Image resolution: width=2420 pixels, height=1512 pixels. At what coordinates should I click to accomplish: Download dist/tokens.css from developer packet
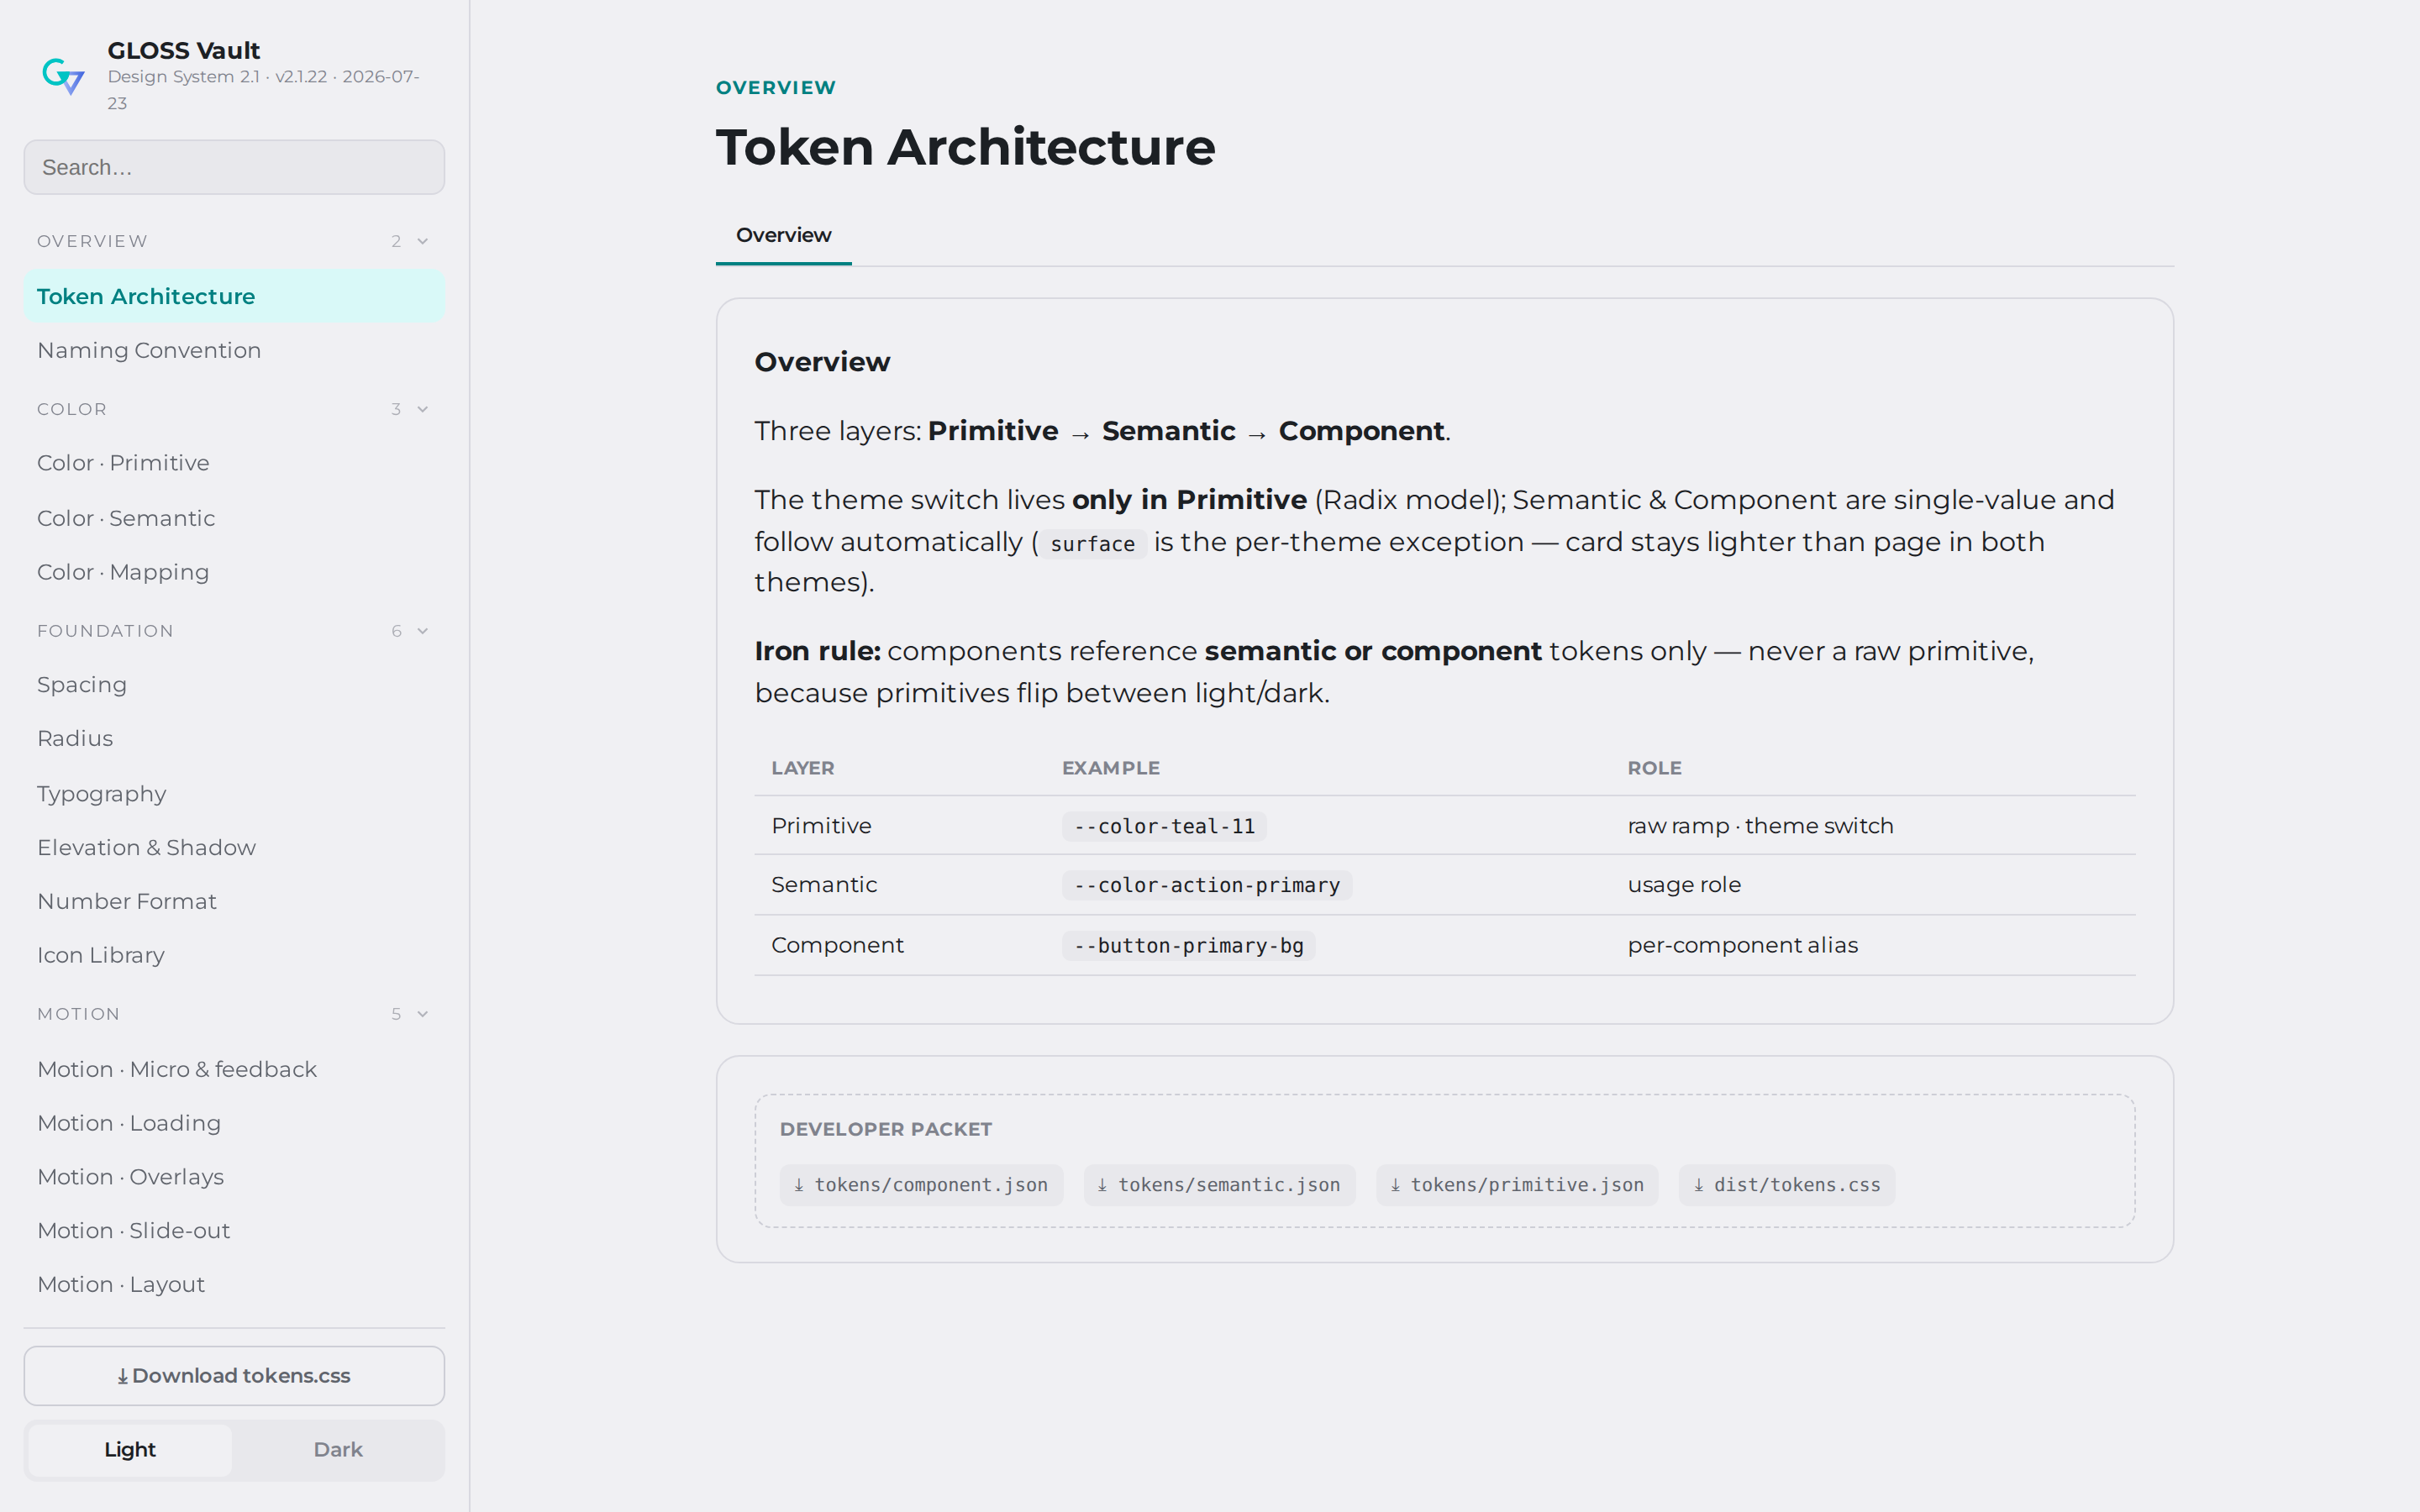click(x=1787, y=1185)
